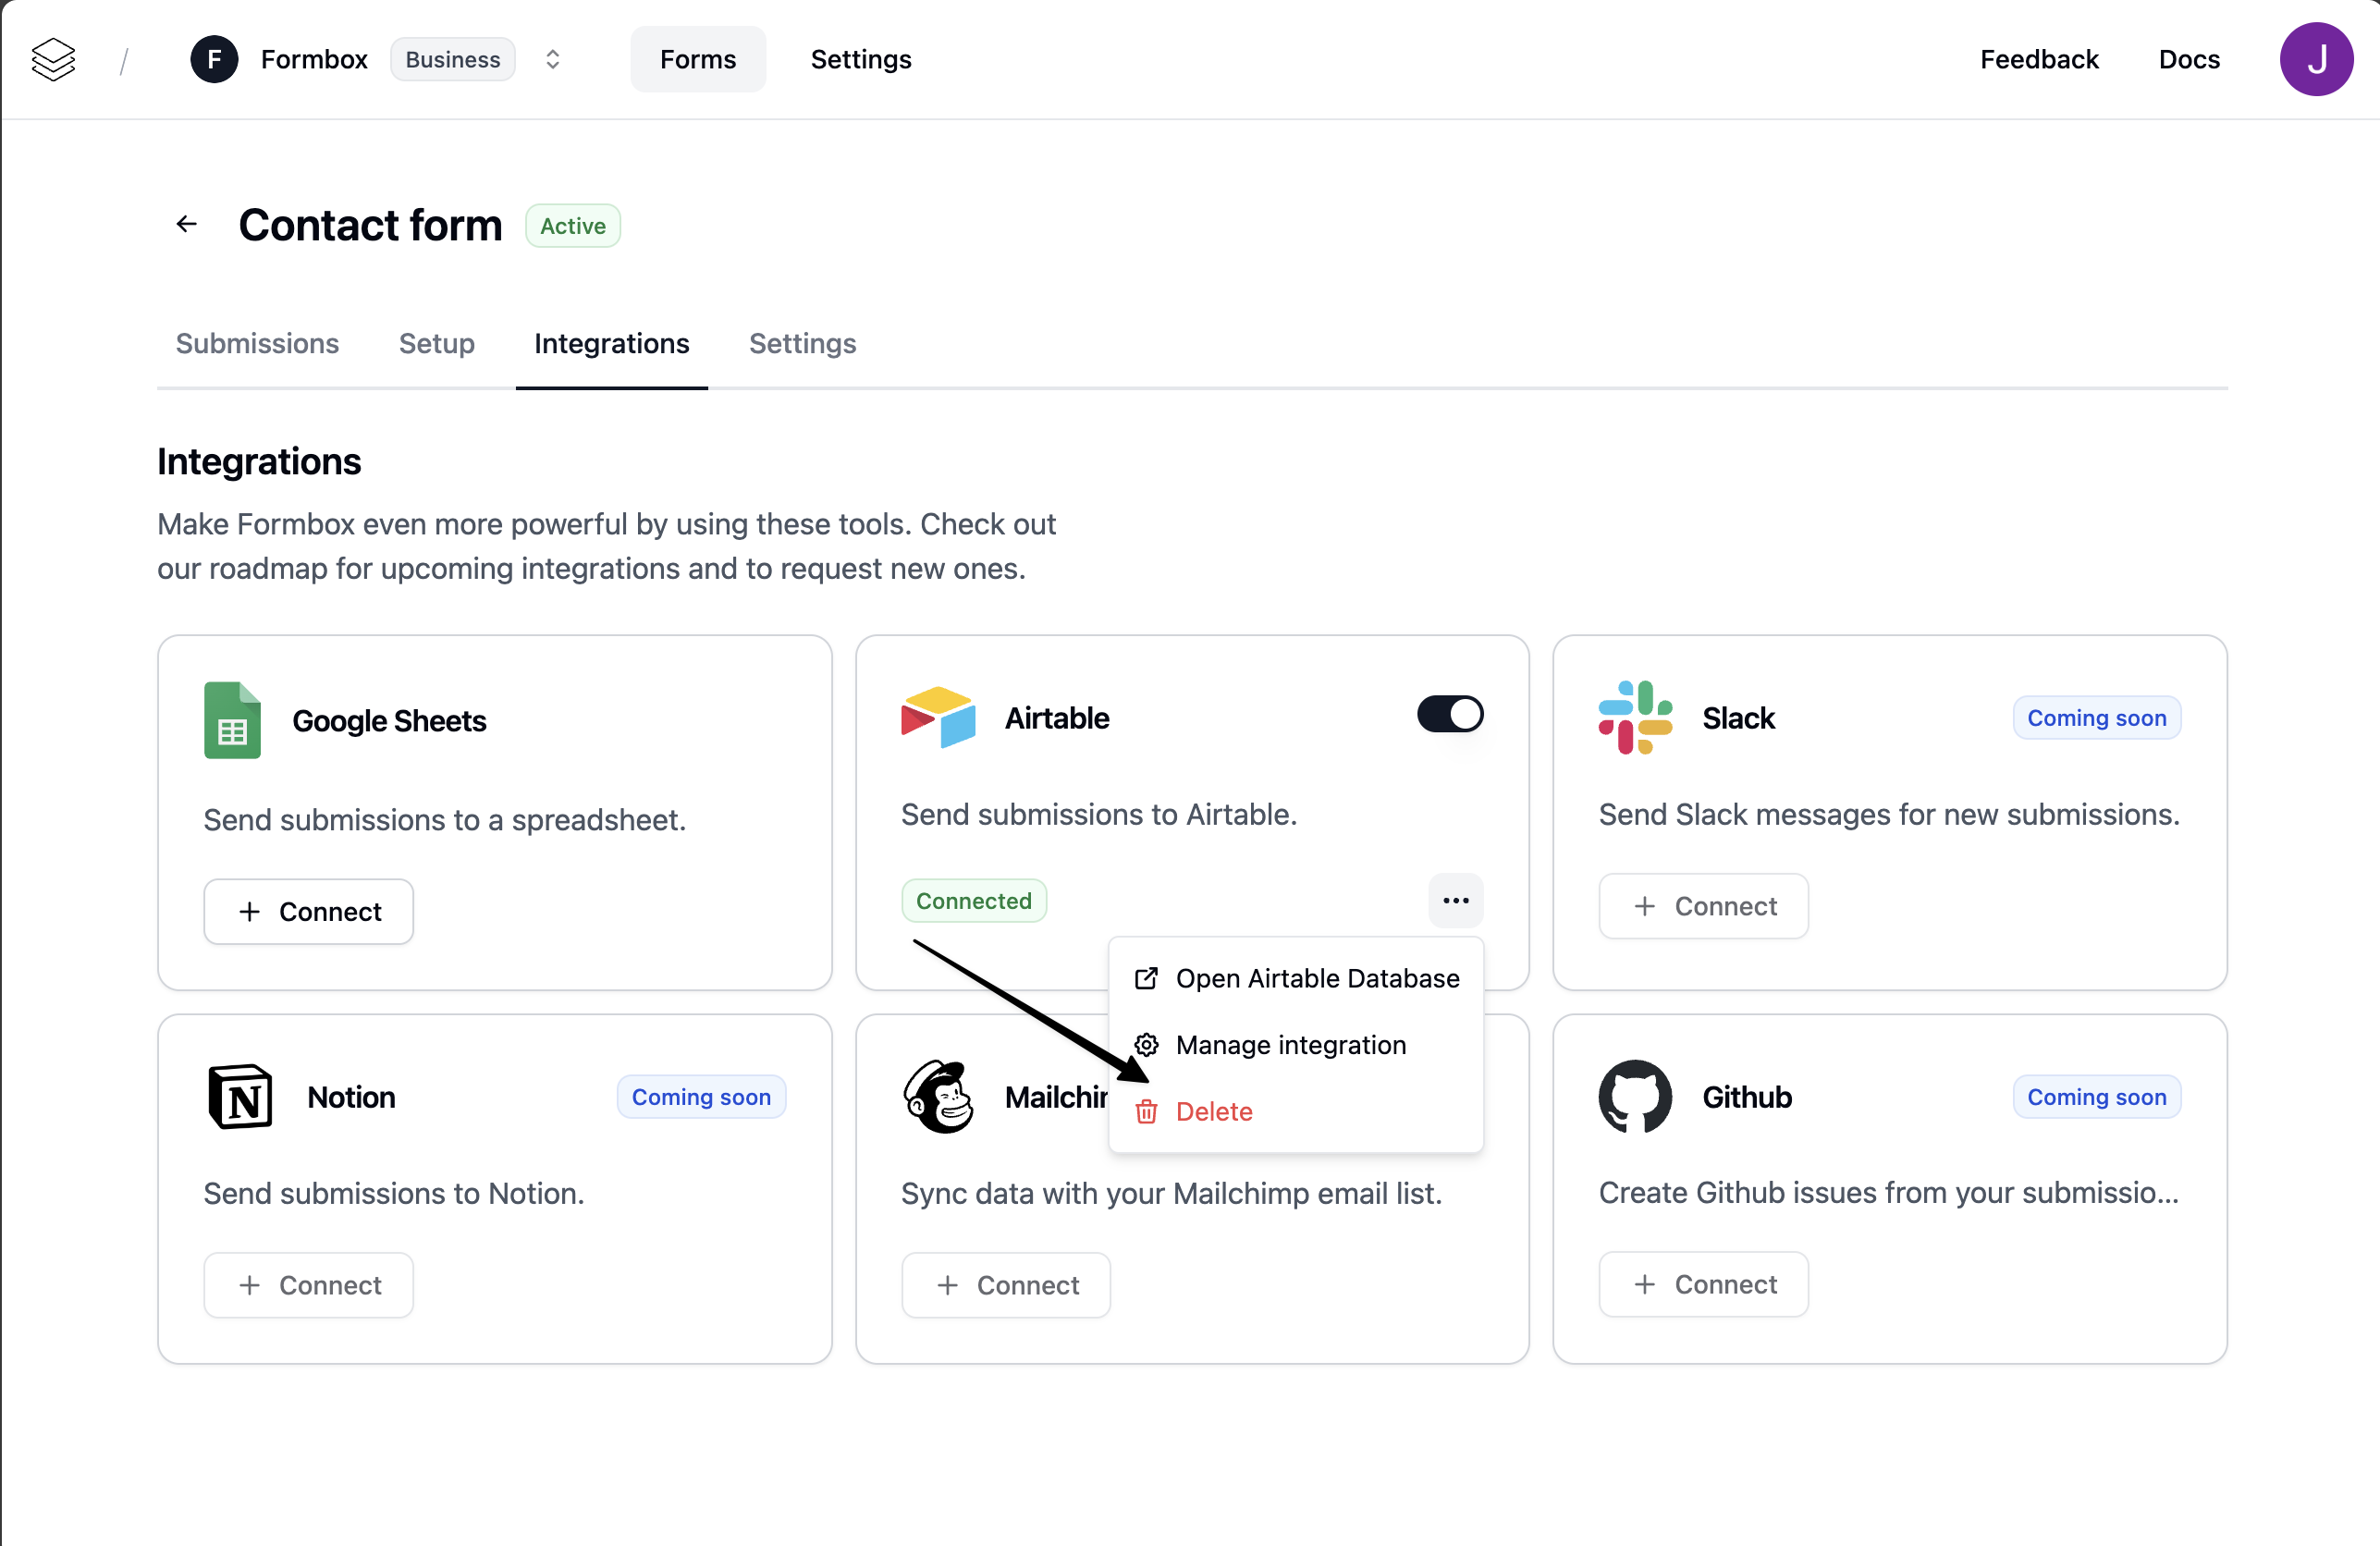
Task: Click the Google Sheets icon
Action: click(232, 720)
